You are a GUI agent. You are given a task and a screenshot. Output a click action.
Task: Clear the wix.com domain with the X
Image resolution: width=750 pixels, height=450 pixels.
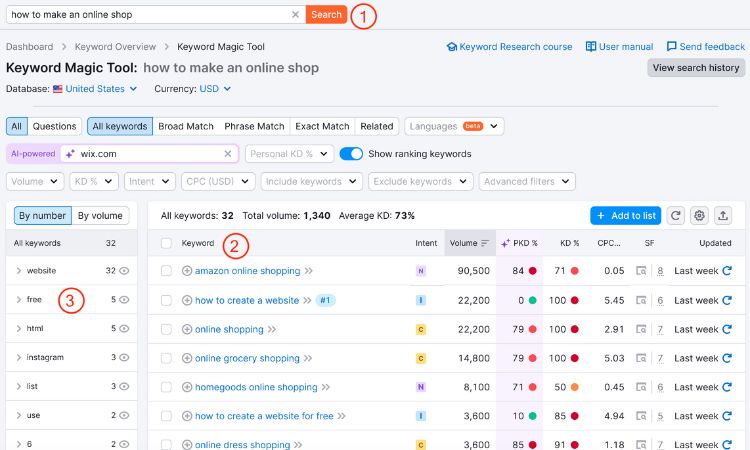tap(228, 154)
